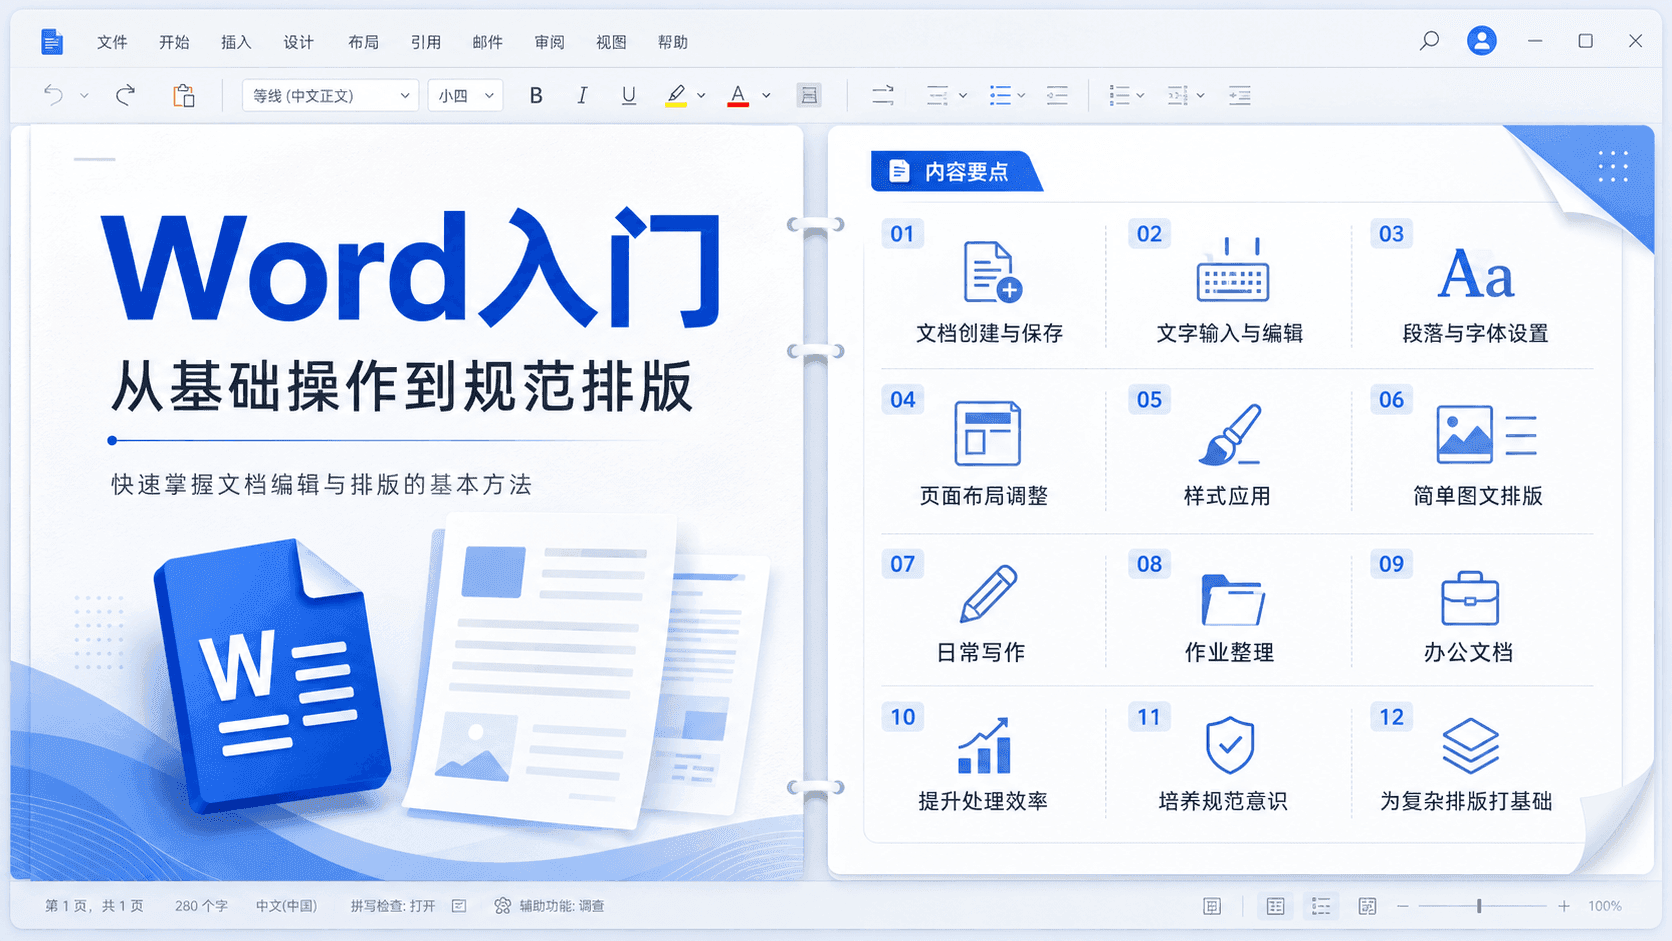Screen dimensions: 1672x941
Task: Open the 引用 tab
Action: point(426,42)
